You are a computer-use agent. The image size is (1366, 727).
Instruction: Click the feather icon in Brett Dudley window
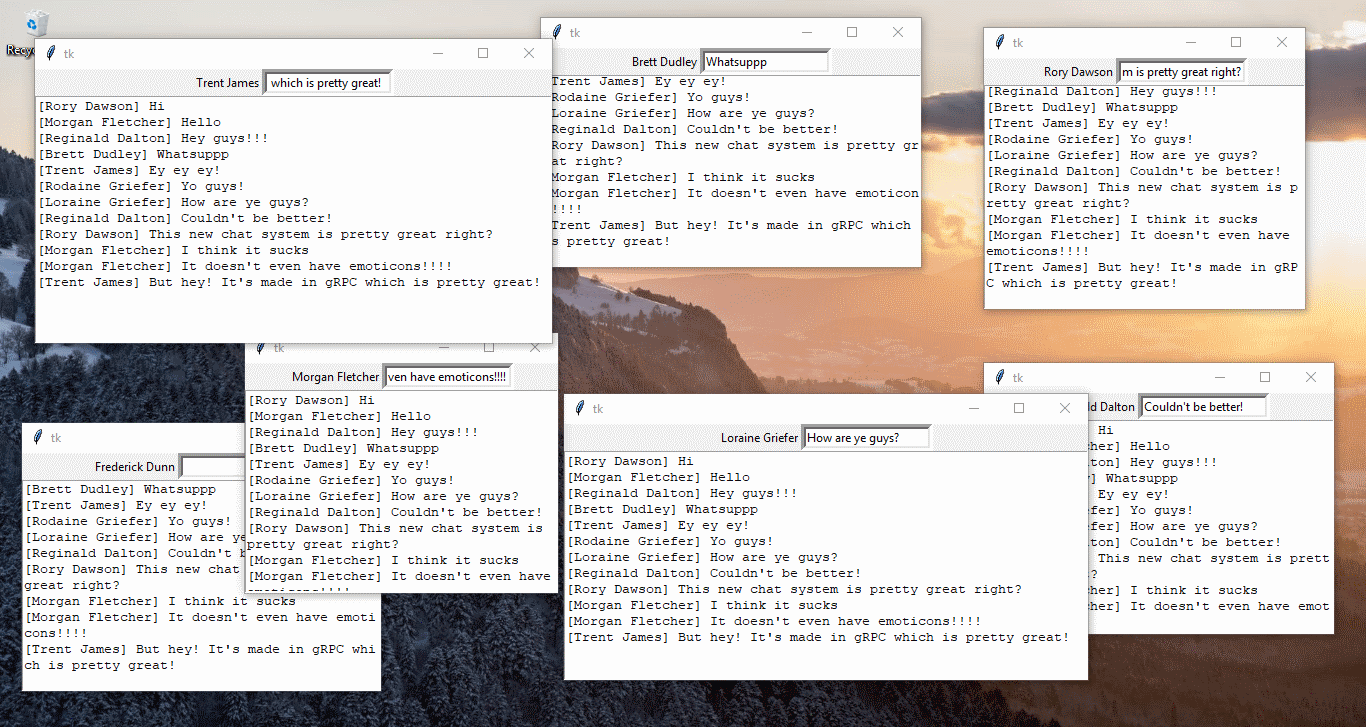pyautogui.click(x=557, y=32)
